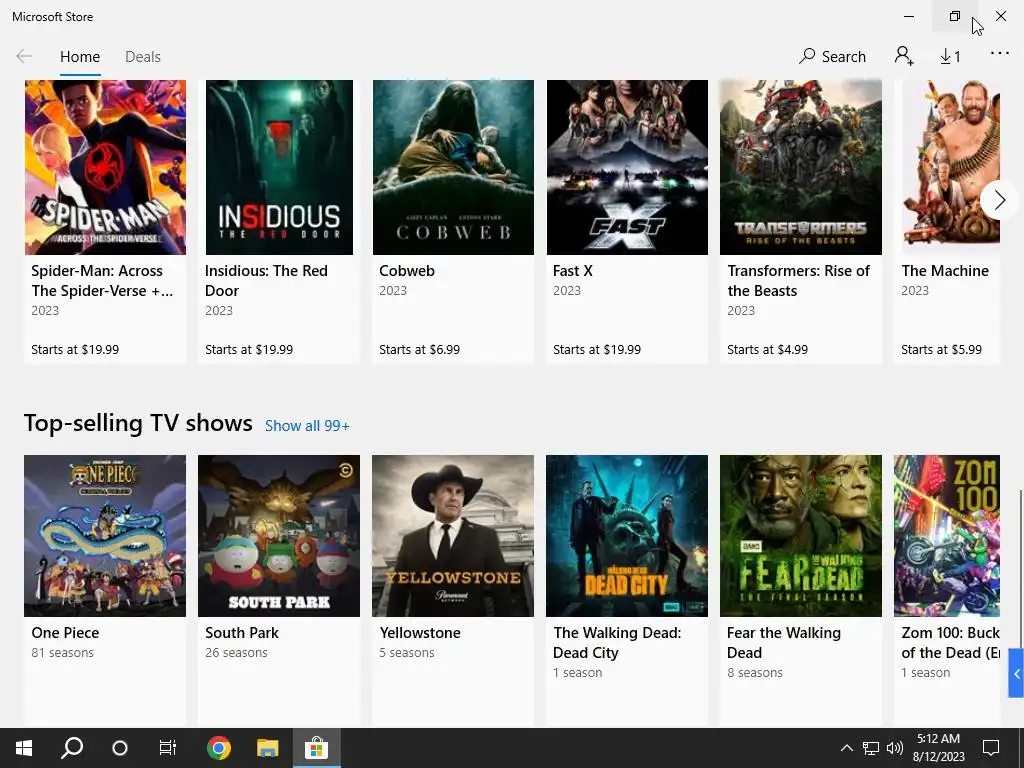Open network status tray icon

pyautogui.click(x=871, y=748)
